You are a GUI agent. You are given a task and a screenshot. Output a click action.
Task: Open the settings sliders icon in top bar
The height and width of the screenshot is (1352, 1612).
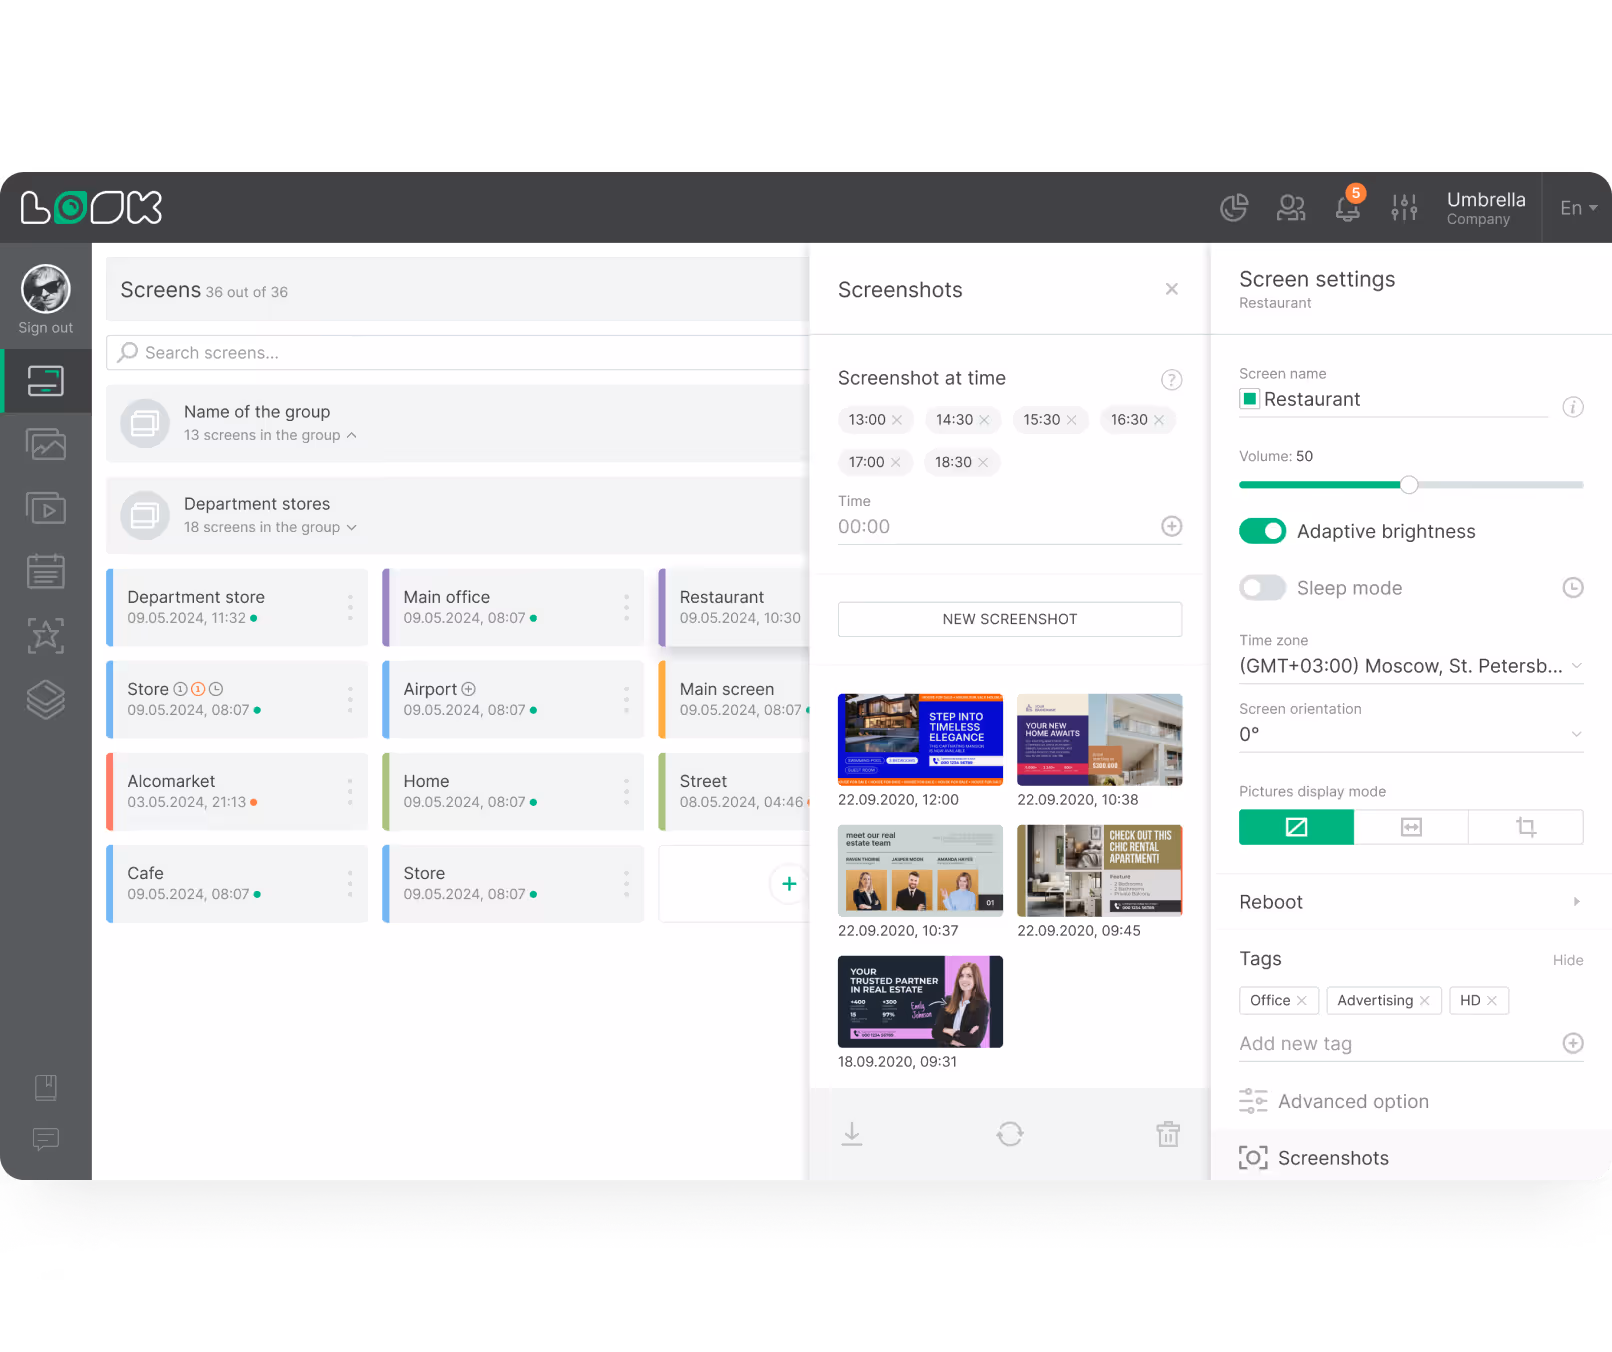[1405, 207]
